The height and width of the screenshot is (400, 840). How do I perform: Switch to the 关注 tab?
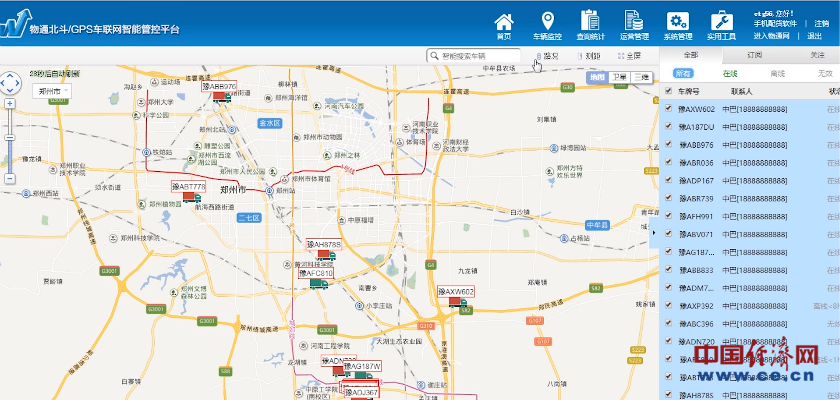[817, 55]
